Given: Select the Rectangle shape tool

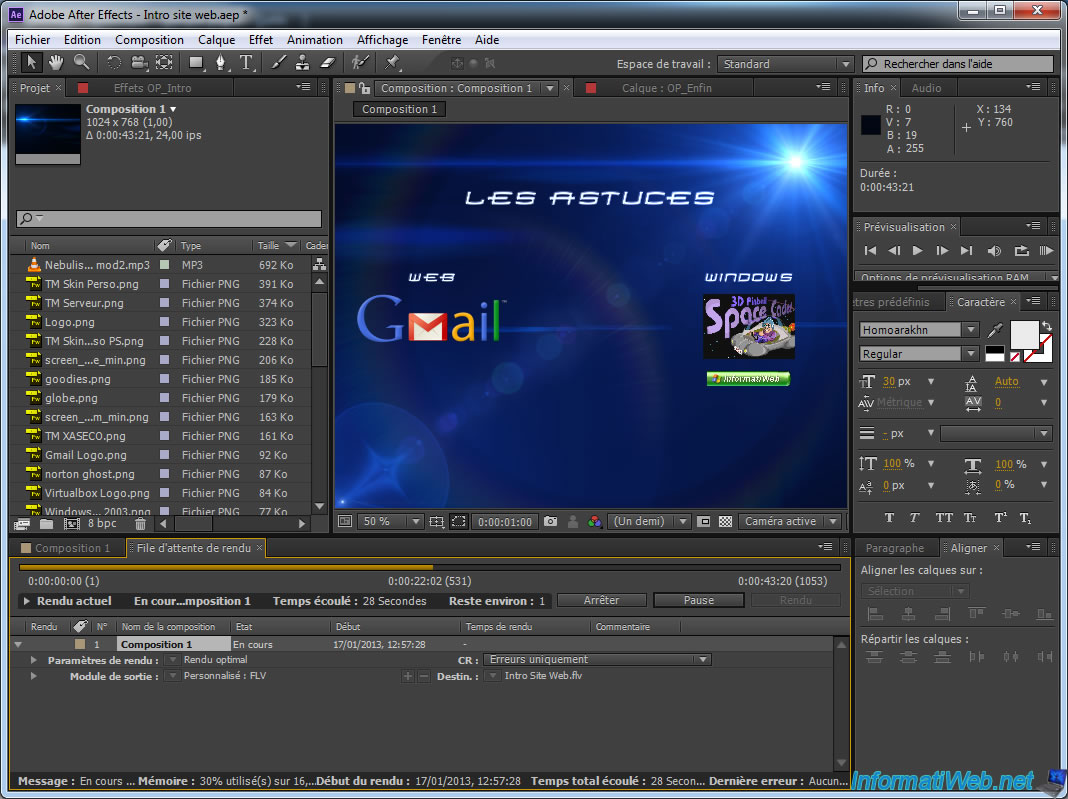Looking at the screenshot, I should coord(197,63).
